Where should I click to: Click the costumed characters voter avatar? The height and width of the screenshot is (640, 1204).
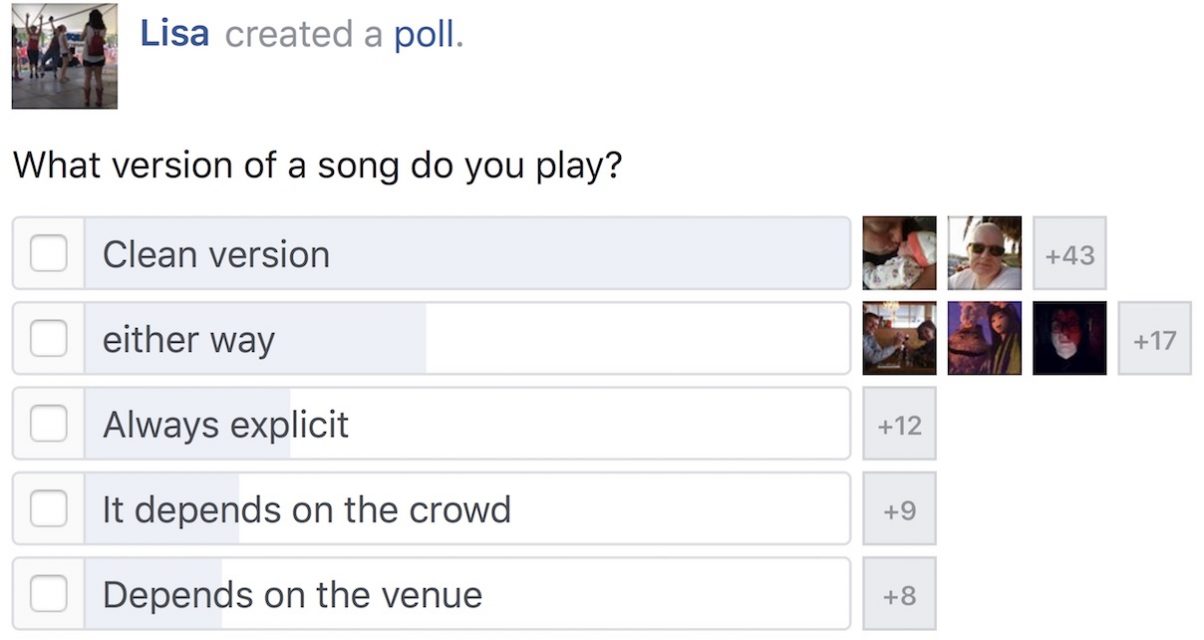pos(983,339)
